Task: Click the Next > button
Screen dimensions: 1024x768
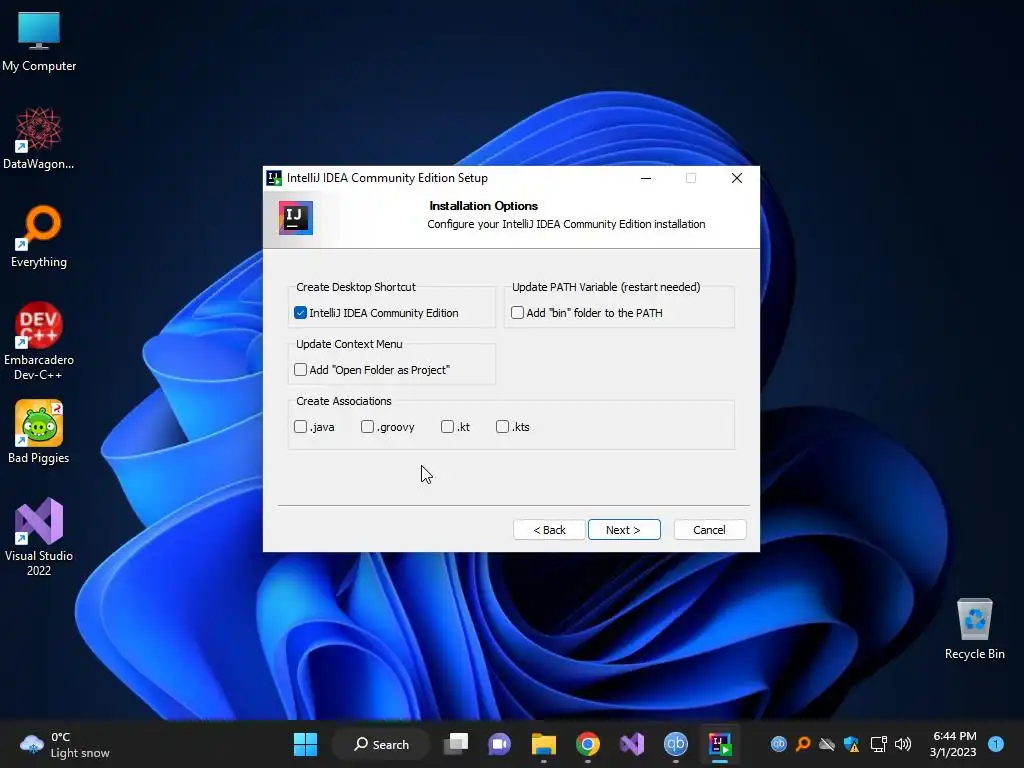Action: pos(624,530)
